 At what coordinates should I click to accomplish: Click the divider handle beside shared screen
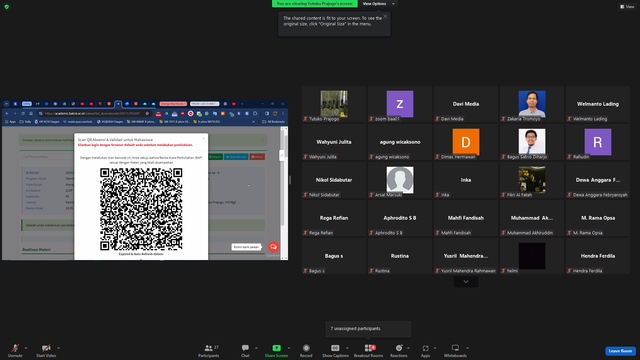click(290, 180)
